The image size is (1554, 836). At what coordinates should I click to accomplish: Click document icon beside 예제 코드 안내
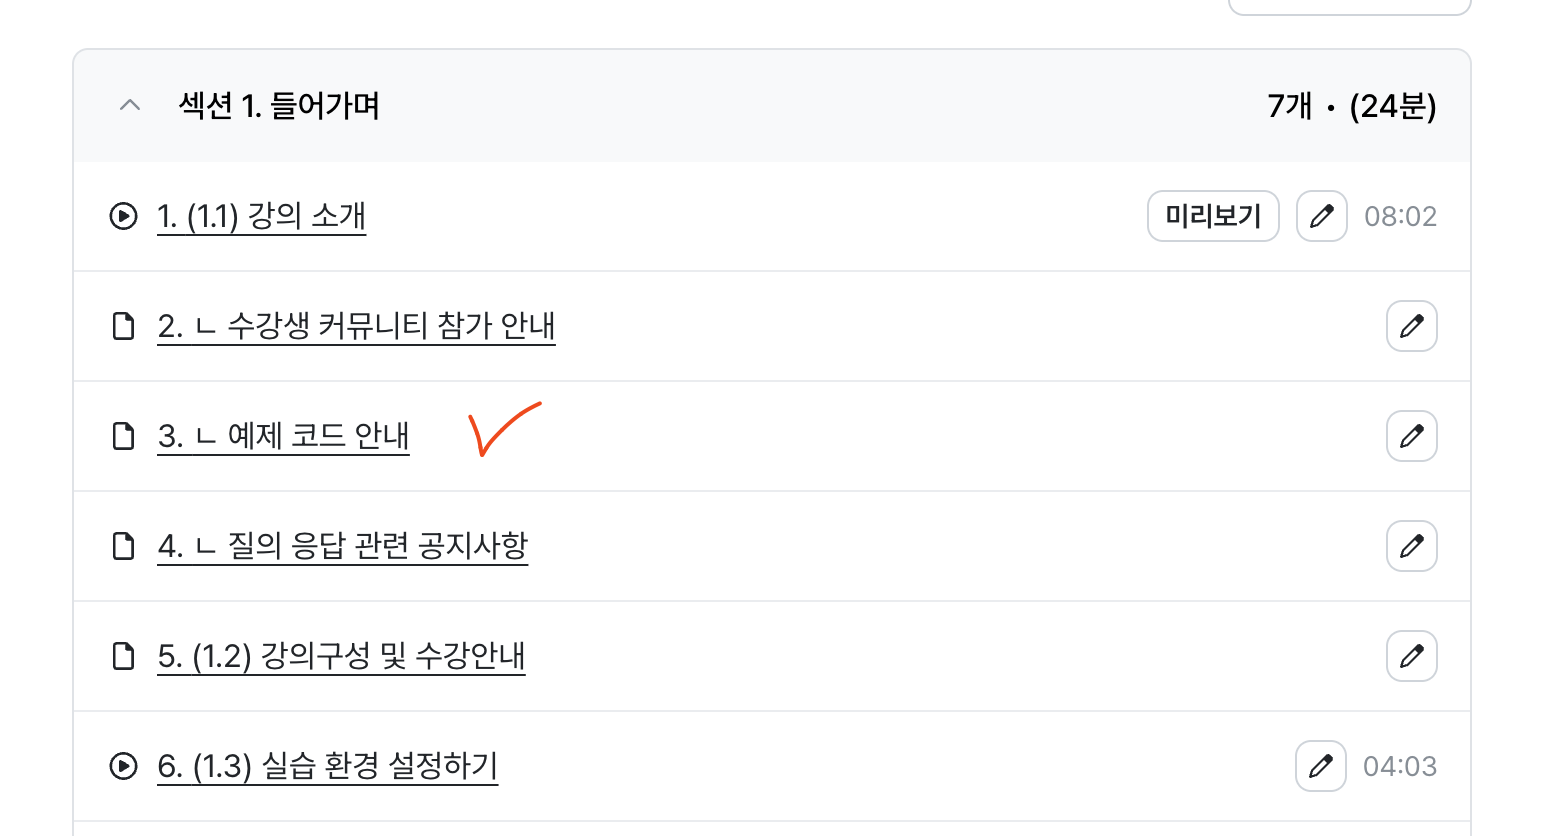coord(123,436)
